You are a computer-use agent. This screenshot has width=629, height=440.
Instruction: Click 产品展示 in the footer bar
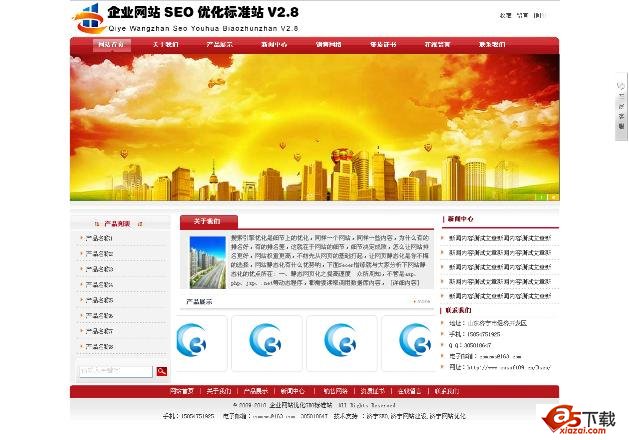[x=256, y=391]
